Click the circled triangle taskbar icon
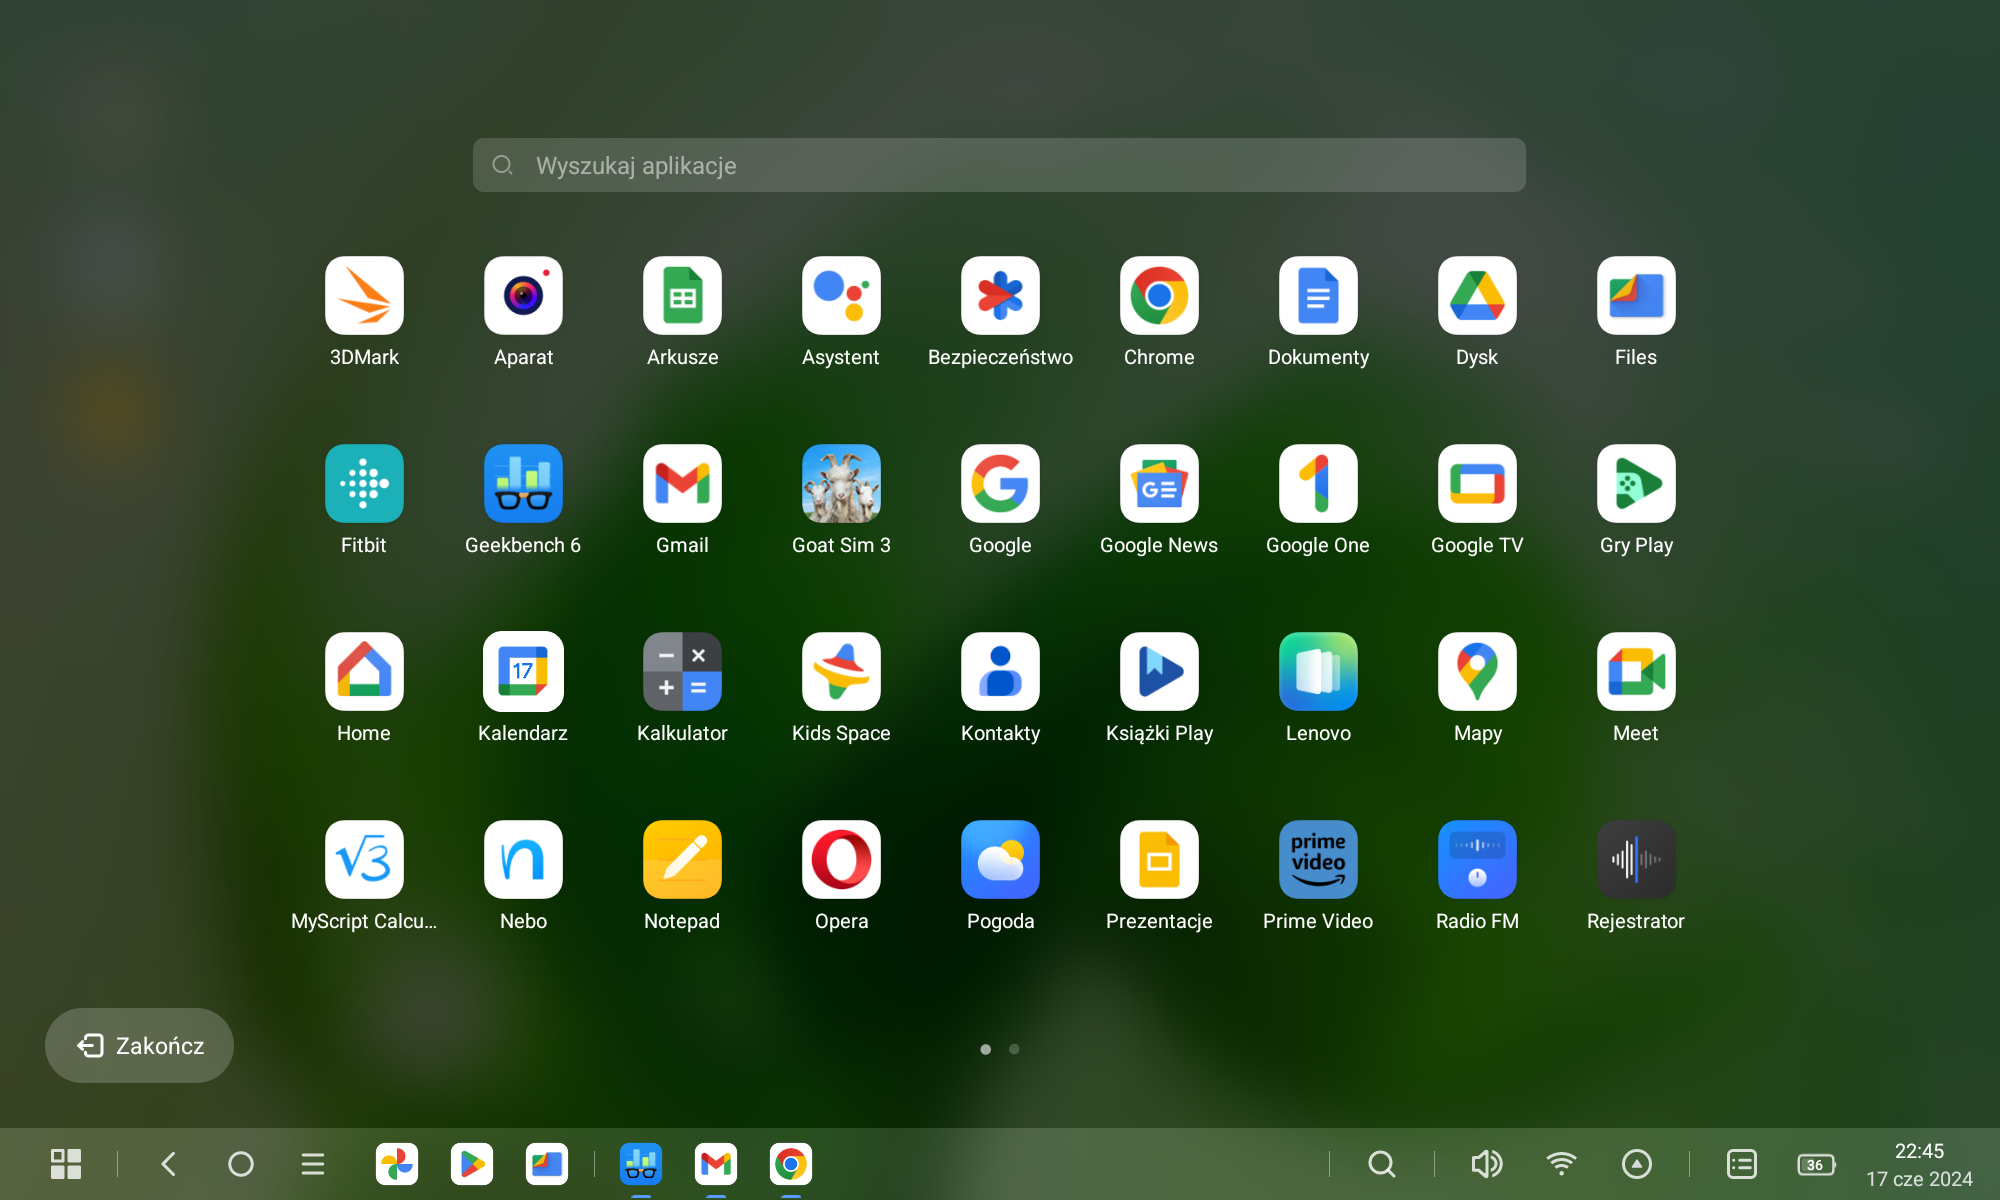This screenshot has height=1200, width=2000. click(x=1637, y=1164)
